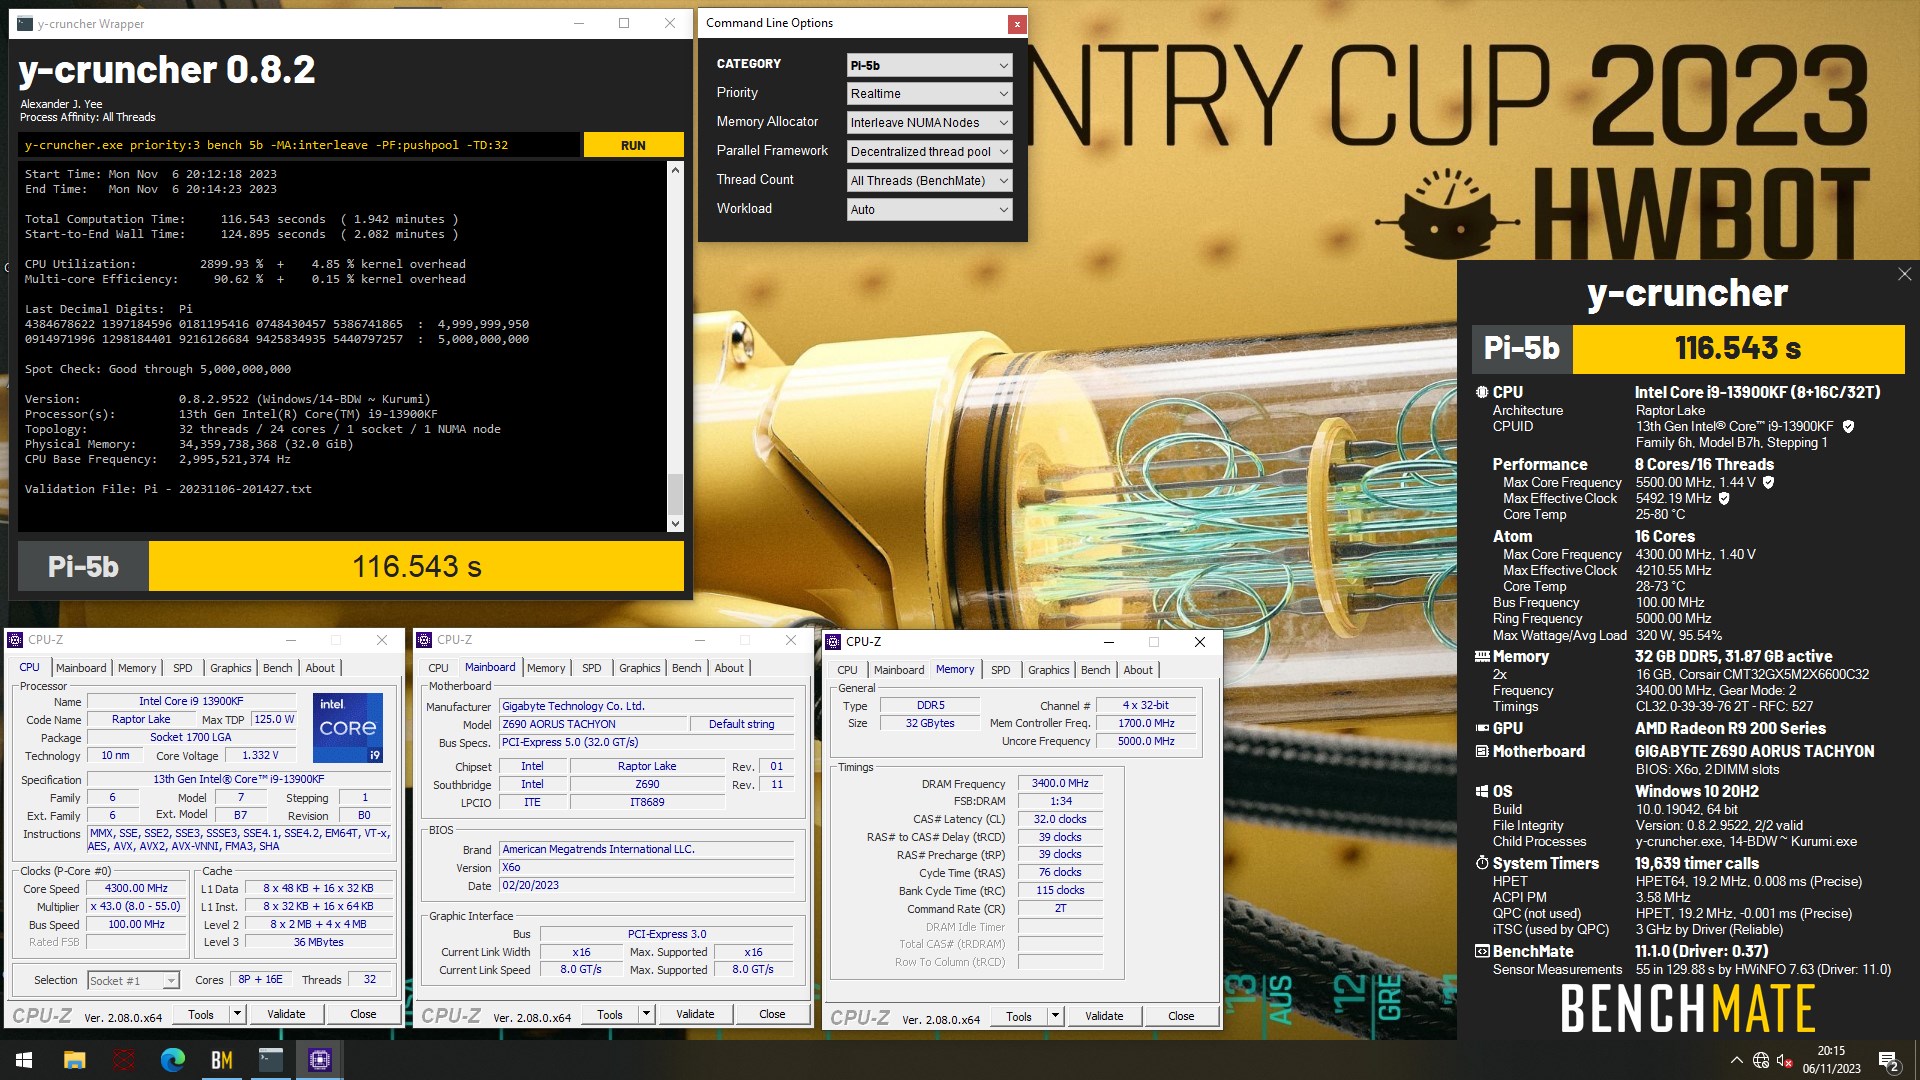Viewport: 1920px width, 1080px height.
Task: Click the Pi-5b 116.543 s result bar
Action: (351, 567)
